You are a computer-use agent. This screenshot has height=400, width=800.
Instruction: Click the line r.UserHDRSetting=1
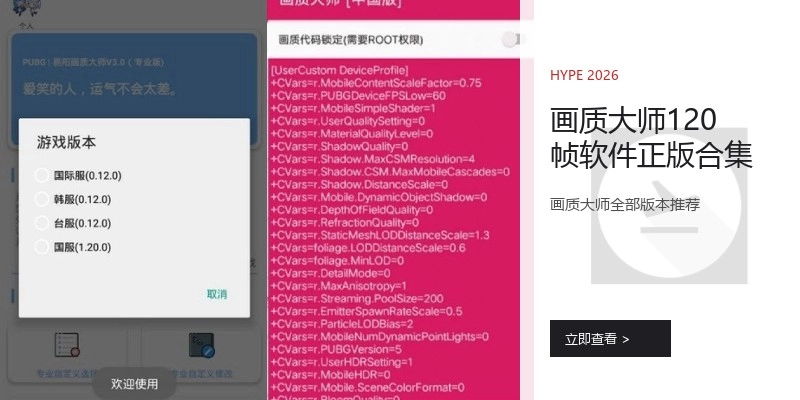click(342, 362)
